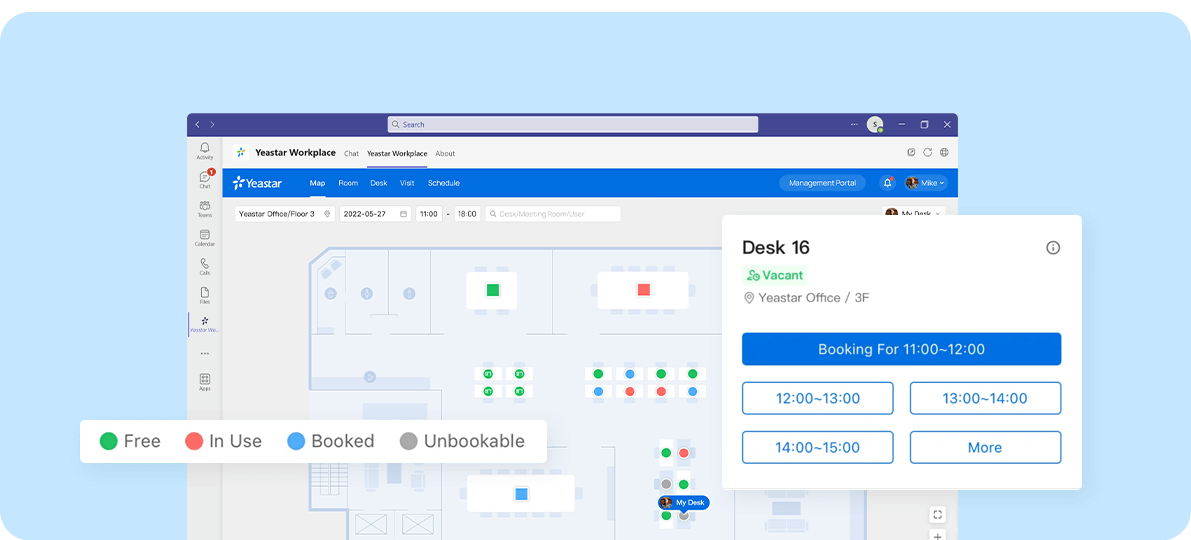The height and width of the screenshot is (540, 1191).
Task: Open the About tab
Action: [445, 153]
